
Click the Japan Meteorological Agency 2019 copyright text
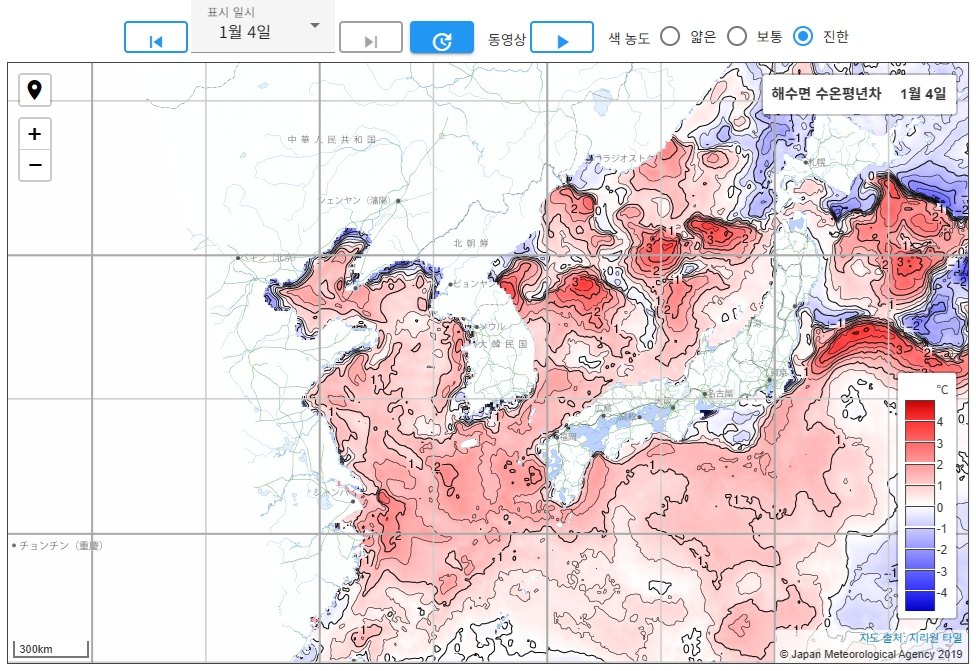869,654
